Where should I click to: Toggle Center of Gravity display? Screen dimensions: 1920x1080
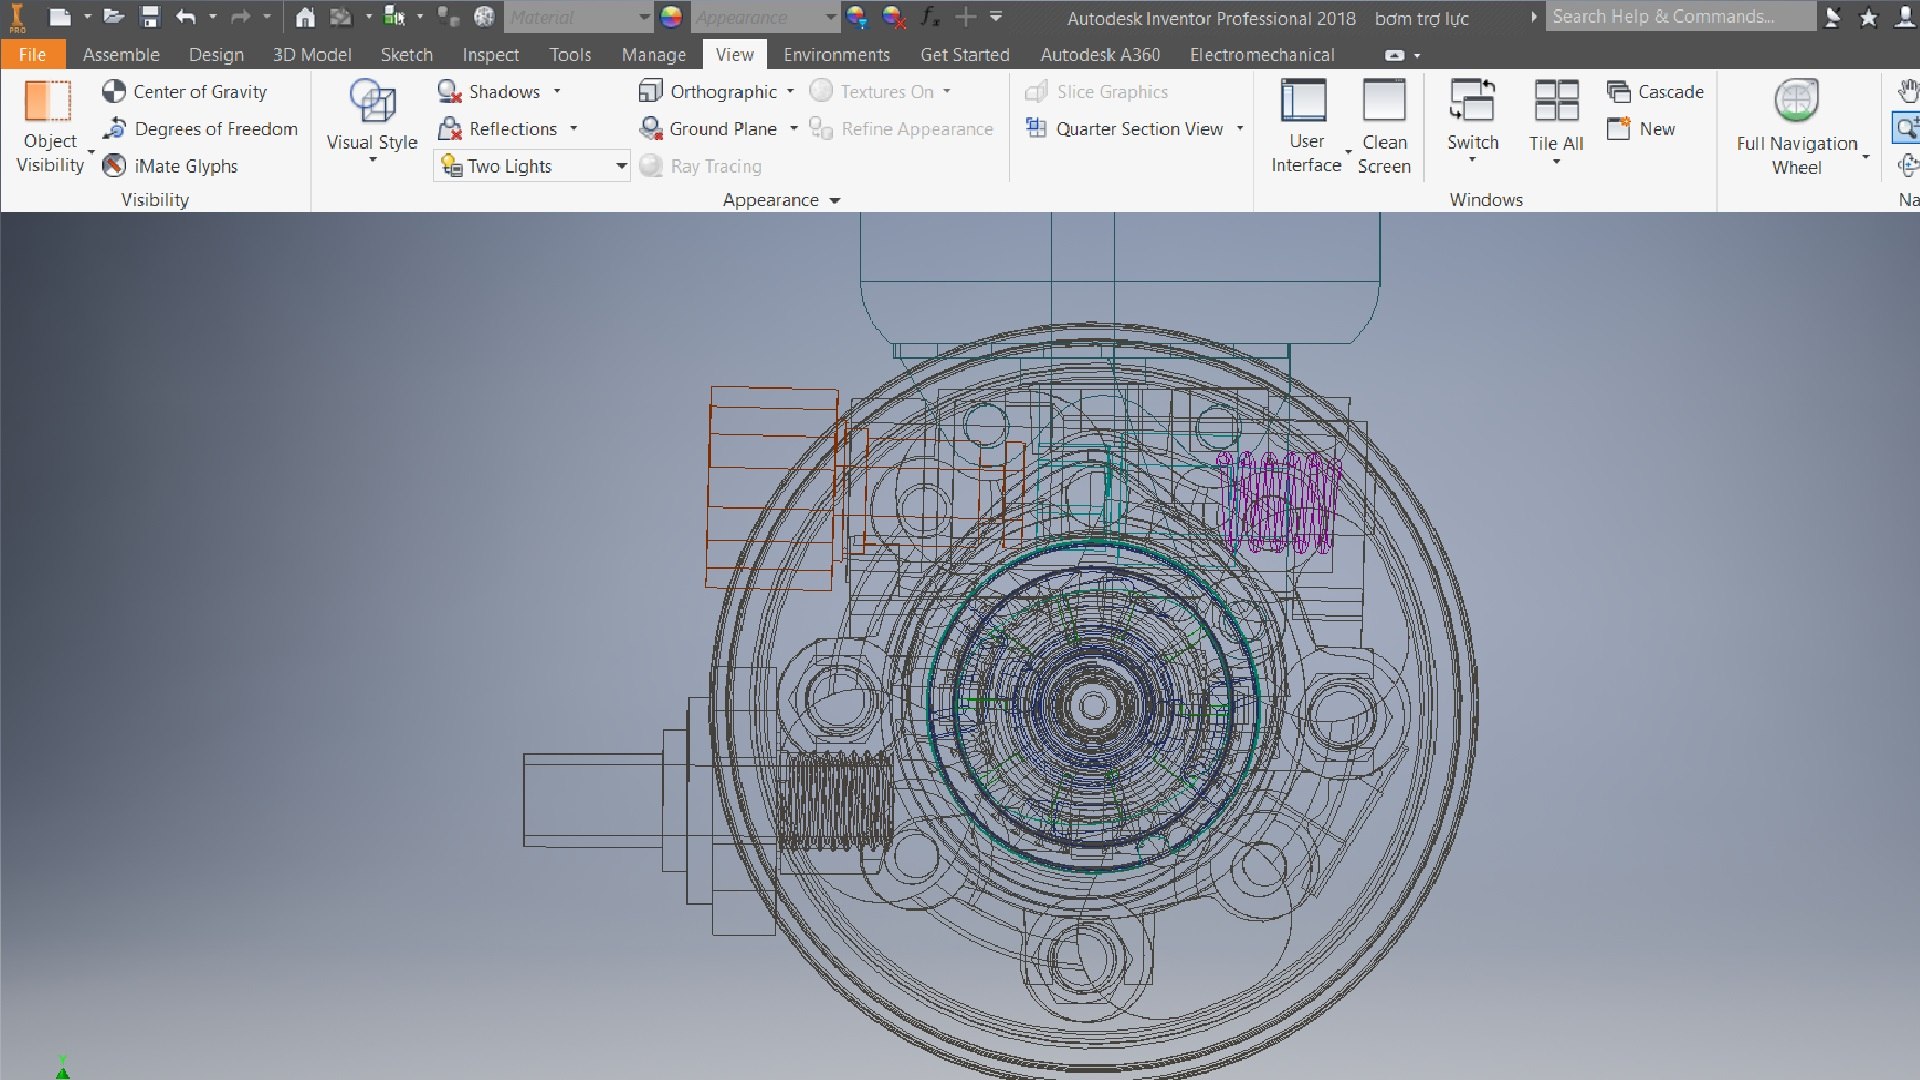tap(185, 91)
